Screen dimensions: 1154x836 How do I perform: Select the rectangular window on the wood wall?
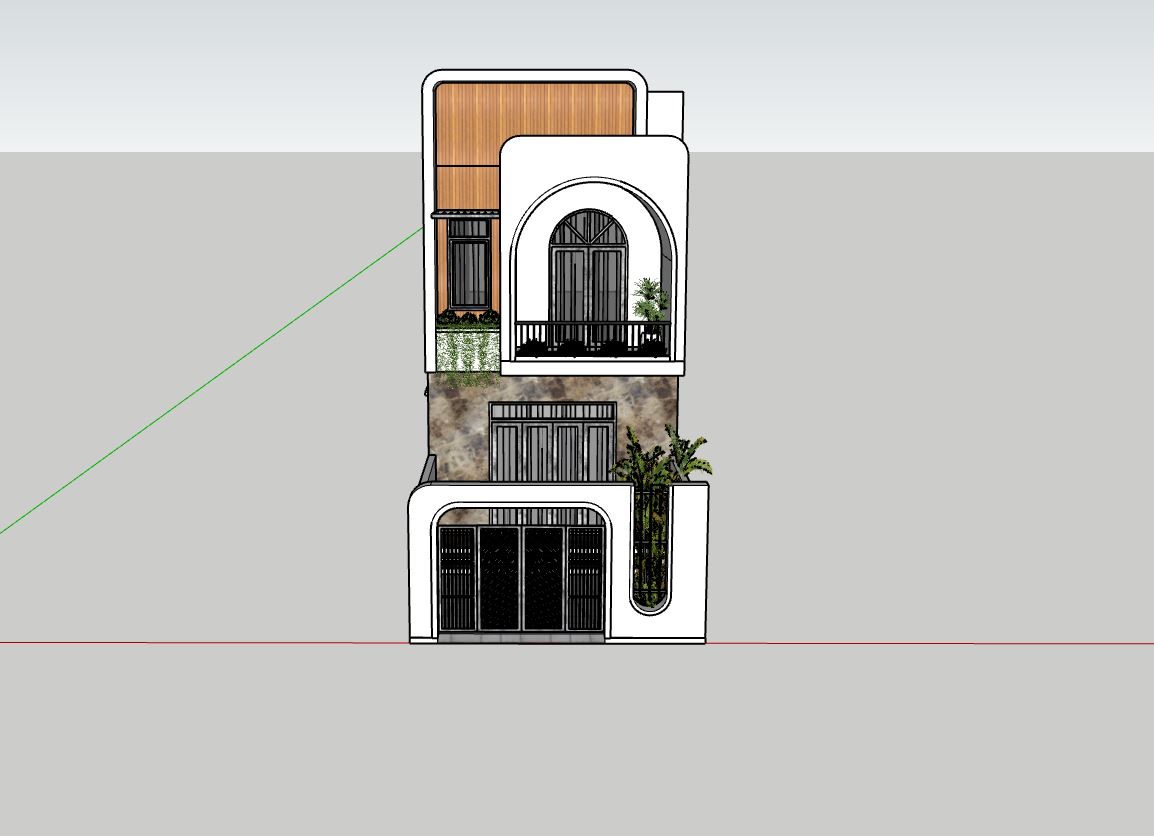pos(469,264)
